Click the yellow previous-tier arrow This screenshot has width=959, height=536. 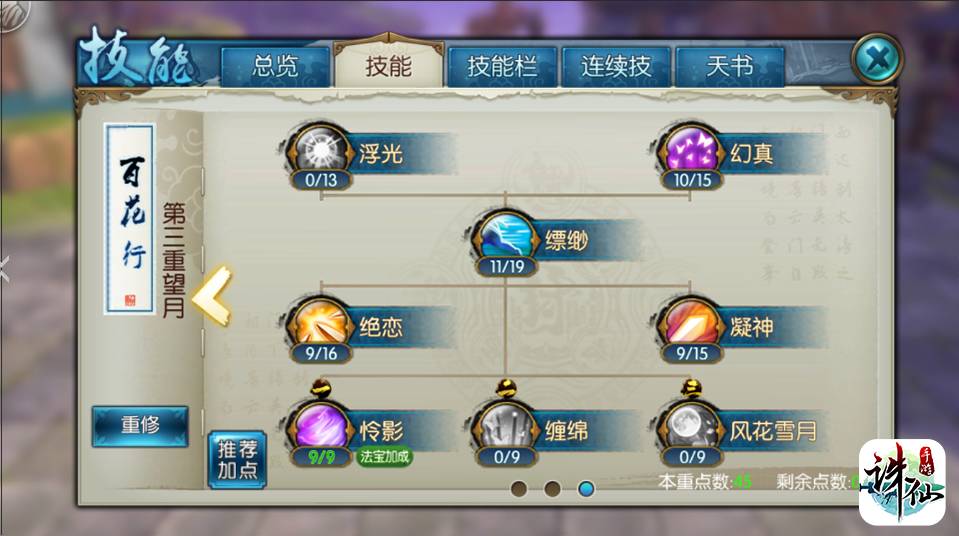coord(212,296)
